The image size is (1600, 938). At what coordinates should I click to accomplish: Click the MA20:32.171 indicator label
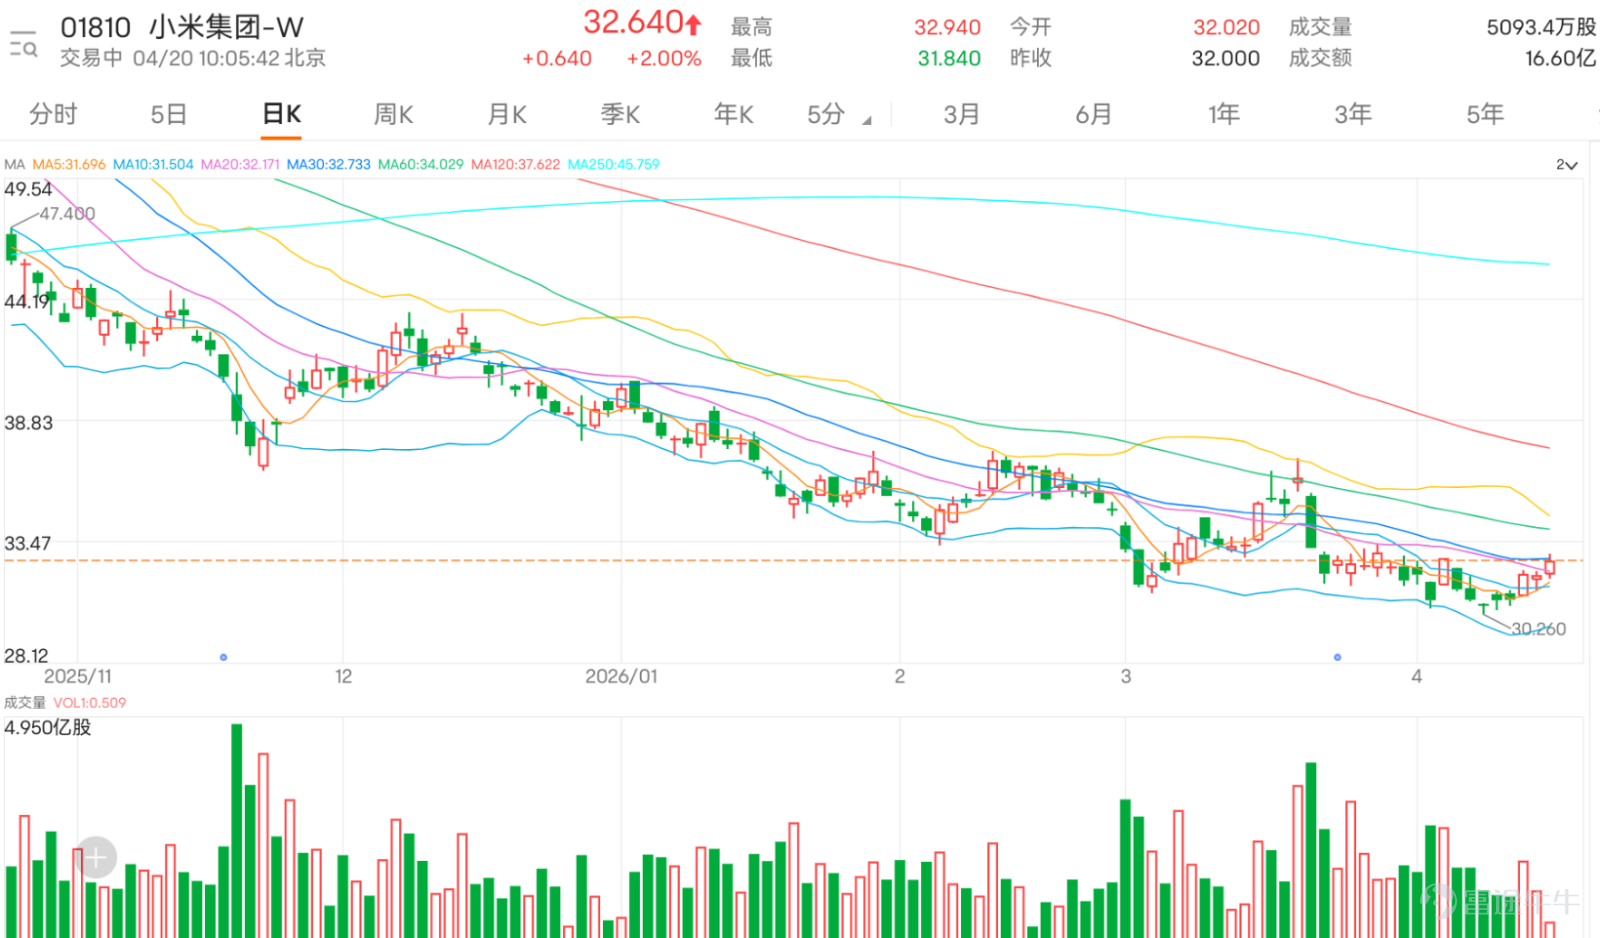240,164
